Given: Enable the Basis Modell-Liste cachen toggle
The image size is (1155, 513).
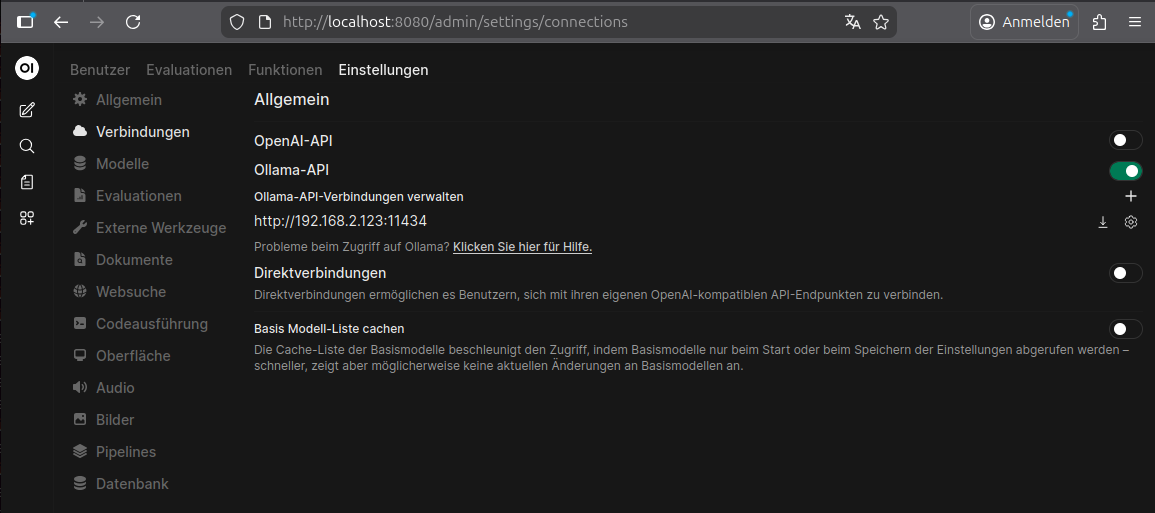Looking at the screenshot, I should point(1125,329).
